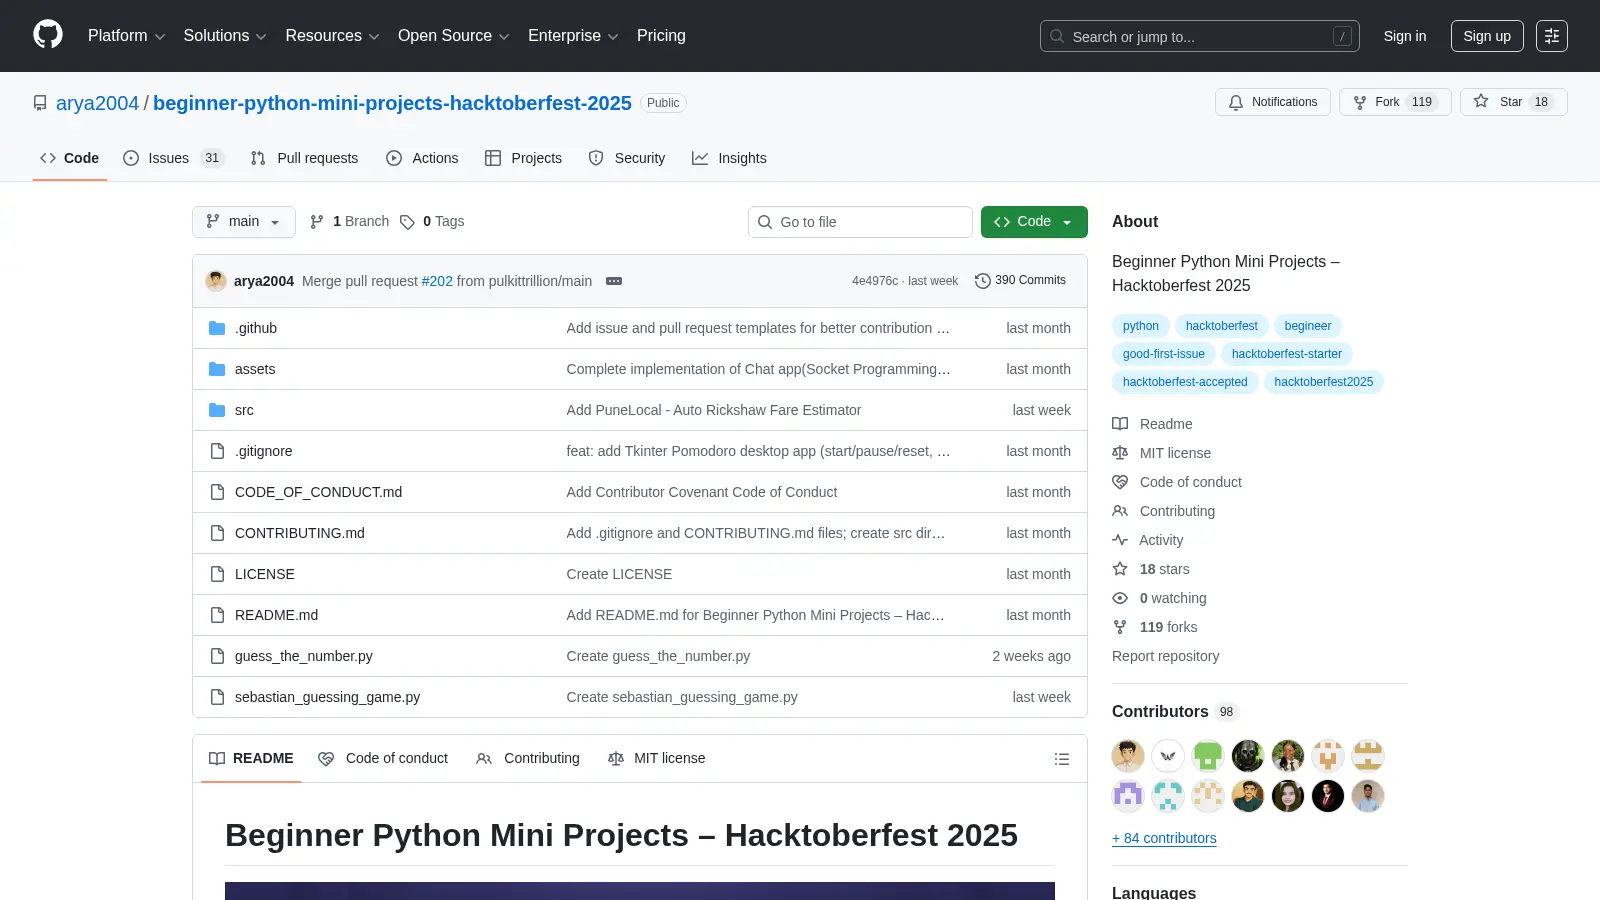The image size is (1600, 900).
Task: Click the .gitignore file icon
Action: click(217, 451)
